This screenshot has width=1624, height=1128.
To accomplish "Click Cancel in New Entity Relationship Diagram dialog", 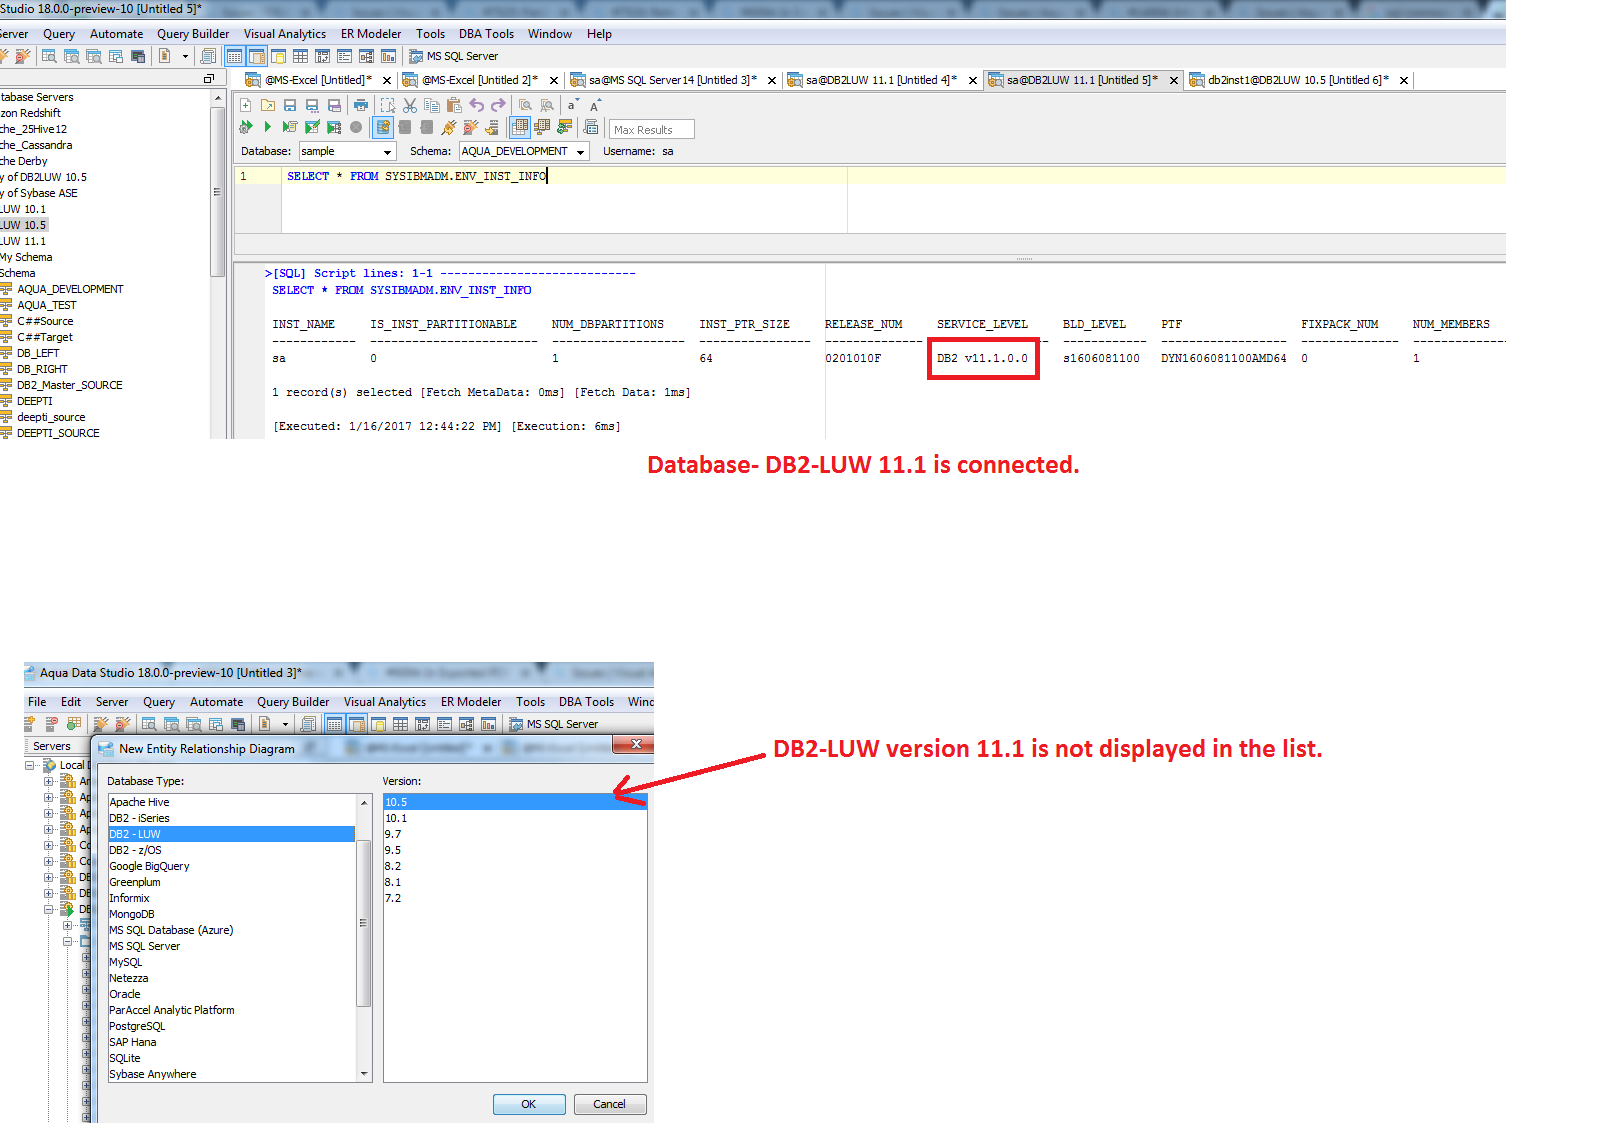I will point(609,1104).
